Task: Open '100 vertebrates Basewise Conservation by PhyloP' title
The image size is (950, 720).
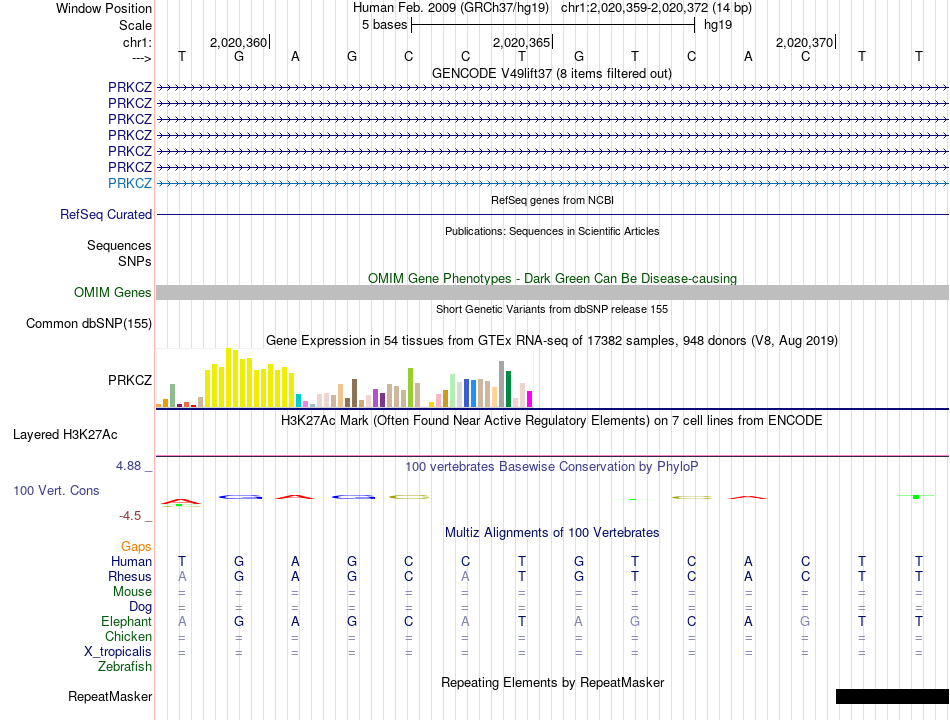Action: (551, 467)
